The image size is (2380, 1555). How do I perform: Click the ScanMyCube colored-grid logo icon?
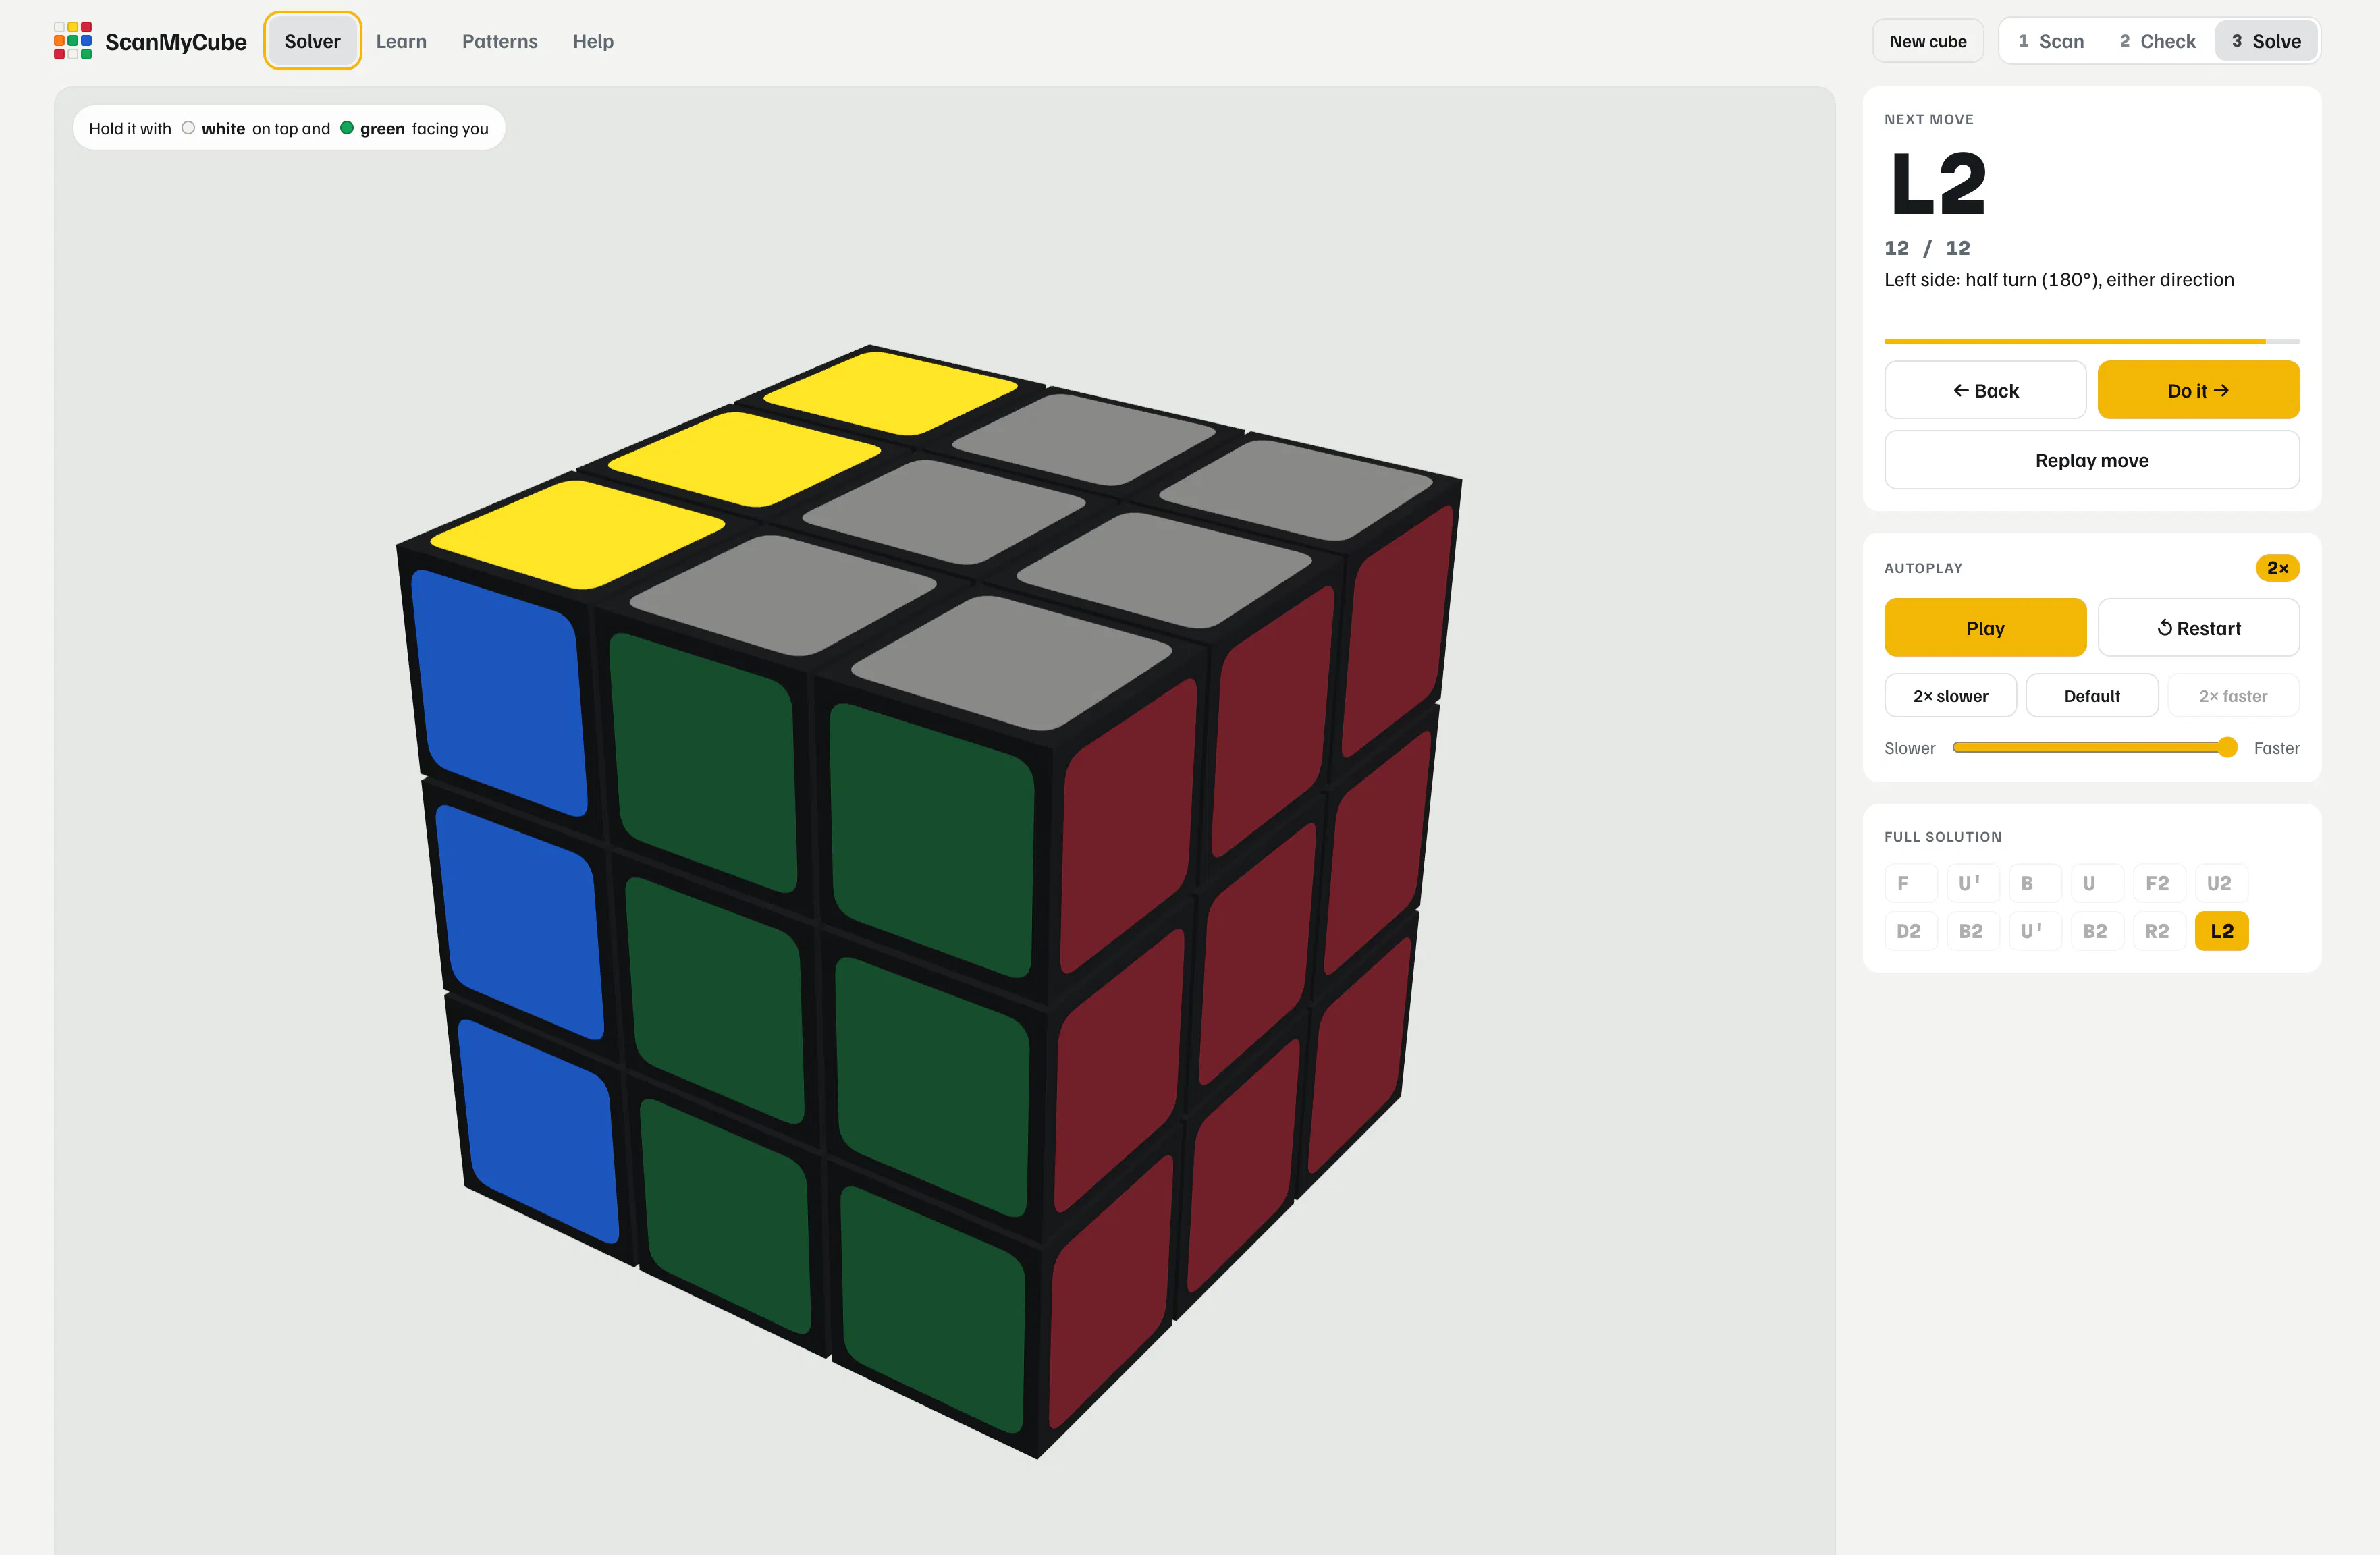click(73, 41)
